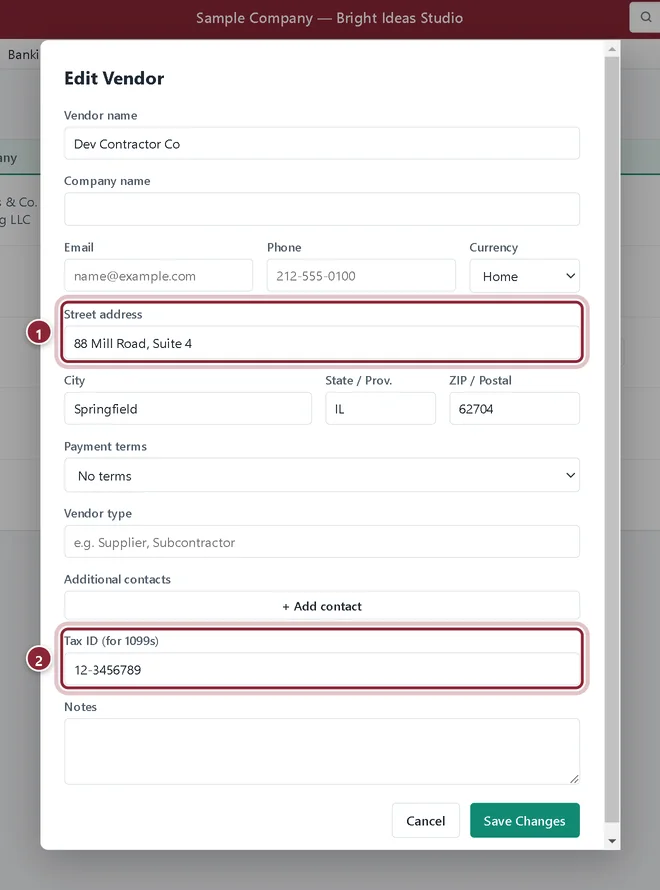
Task: Click the empty Company name field
Action: [x=322, y=209]
